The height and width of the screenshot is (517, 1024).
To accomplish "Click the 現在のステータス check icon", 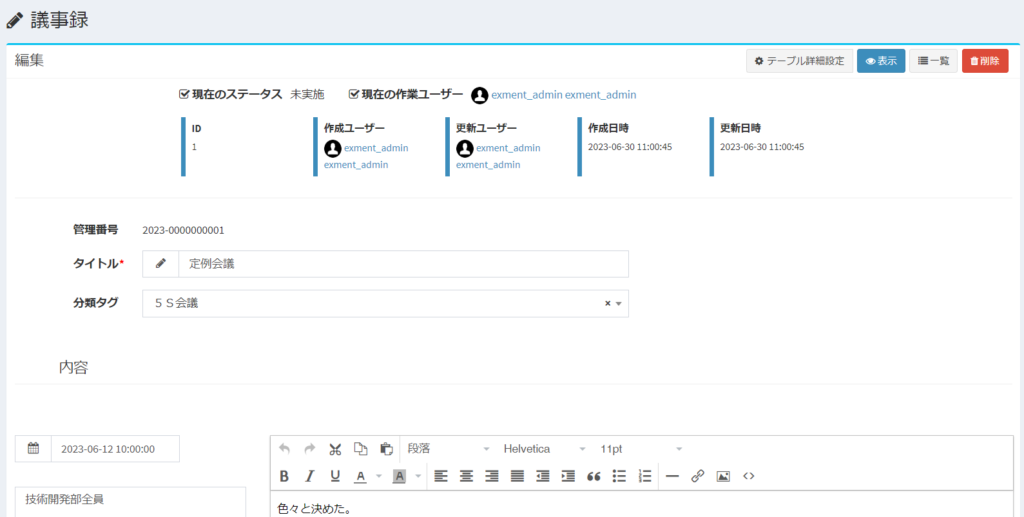I will tap(184, 94).
